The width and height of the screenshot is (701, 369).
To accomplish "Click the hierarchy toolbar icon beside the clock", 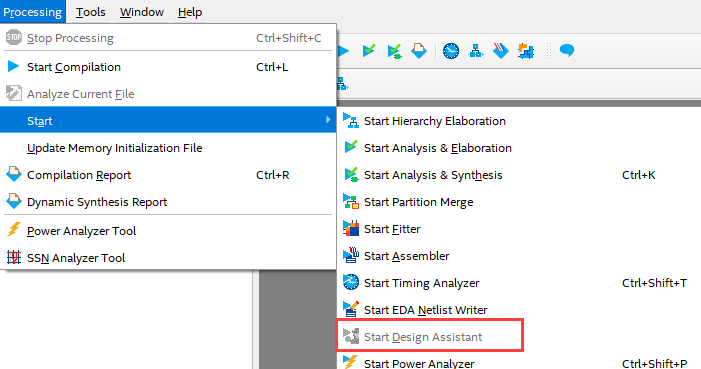I will tap(476, 51).
